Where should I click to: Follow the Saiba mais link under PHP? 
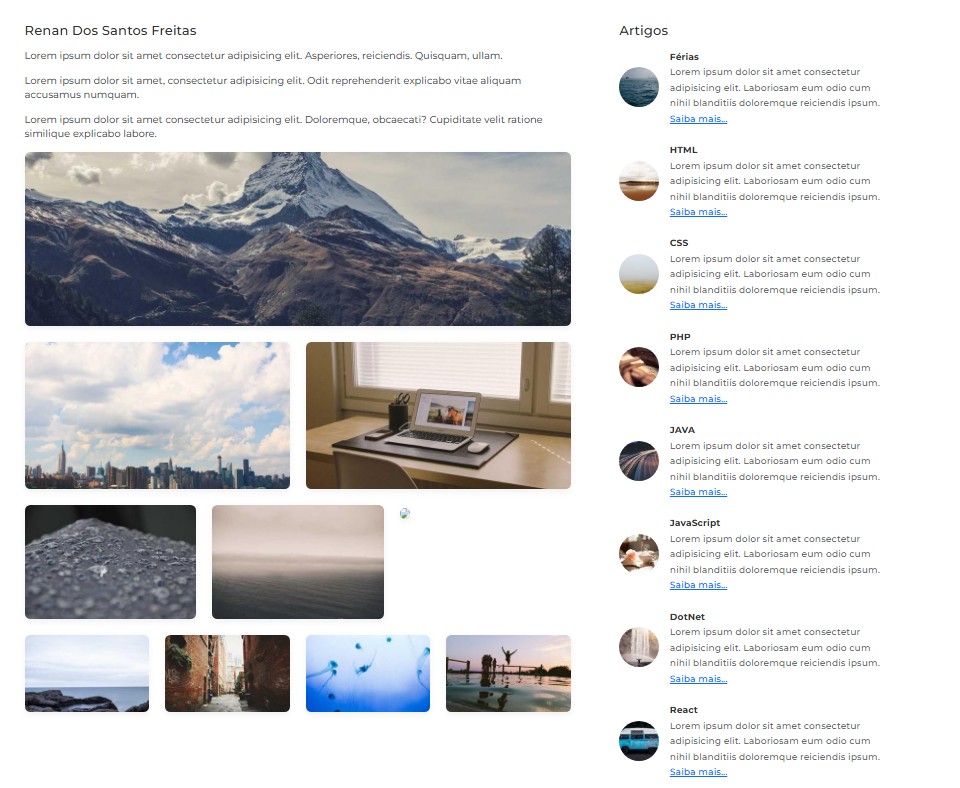point(698,399)
